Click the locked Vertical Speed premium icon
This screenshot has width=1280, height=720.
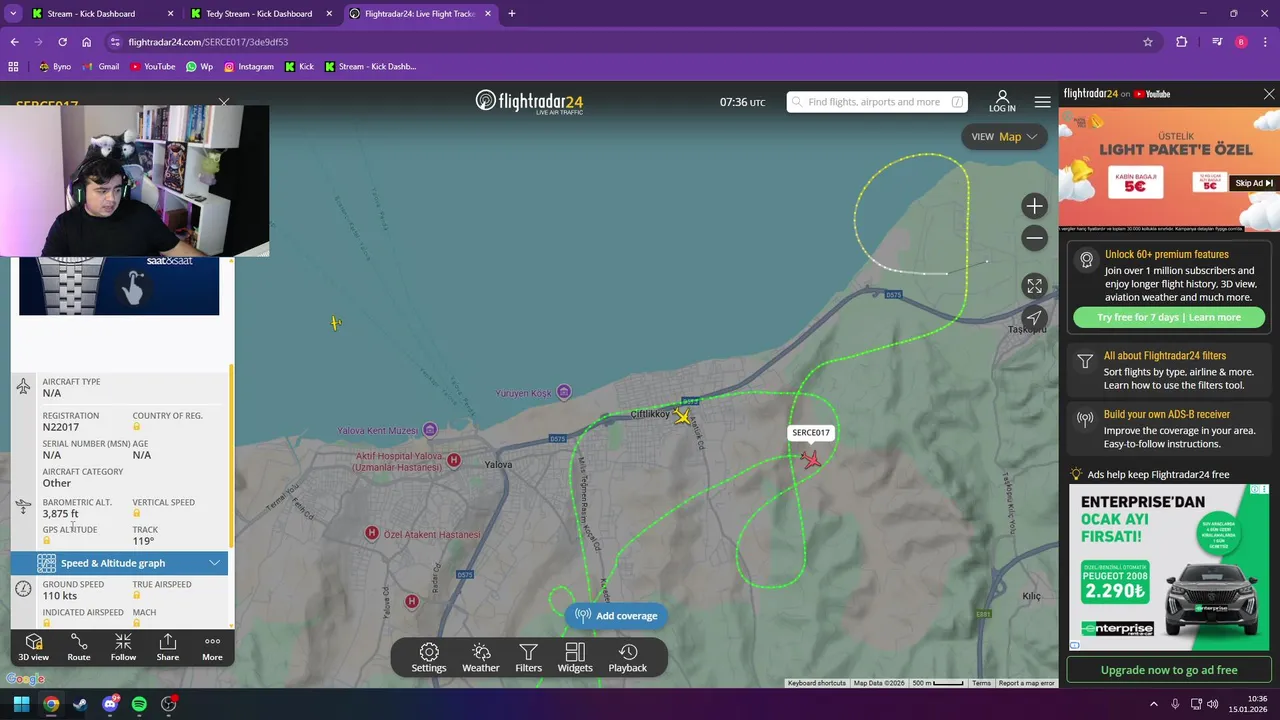137,514
